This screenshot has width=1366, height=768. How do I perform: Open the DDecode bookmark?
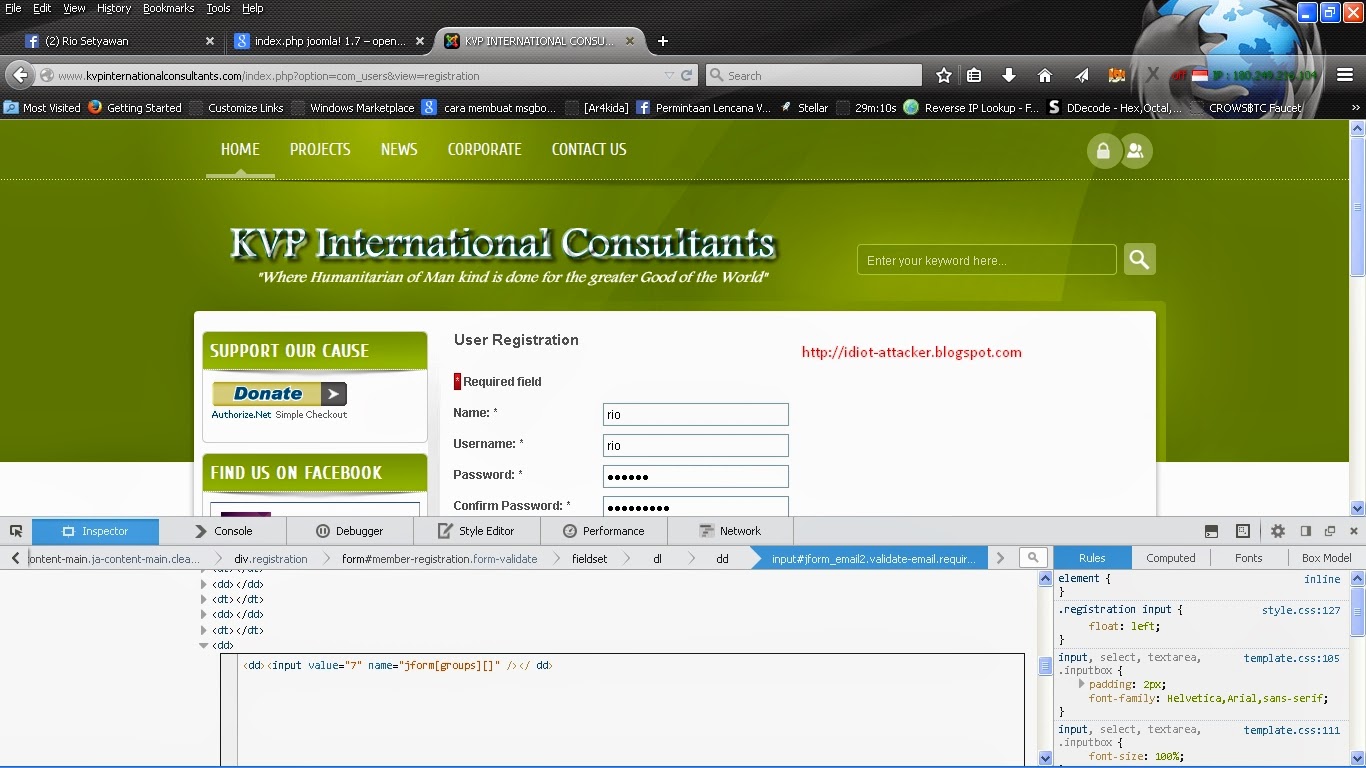coord(1115,107)
